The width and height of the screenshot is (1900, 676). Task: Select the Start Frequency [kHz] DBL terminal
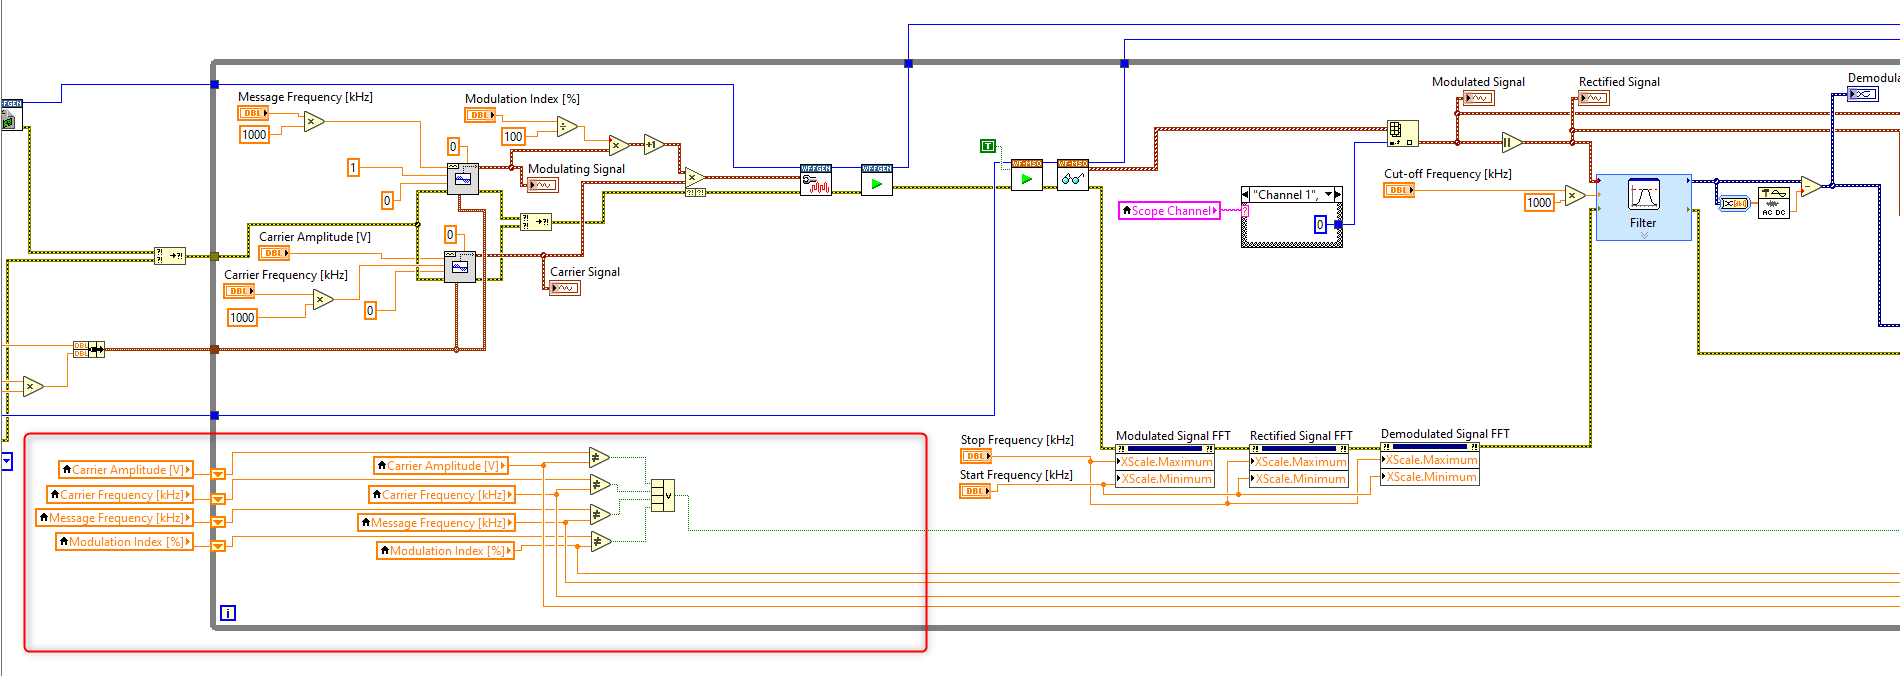coord(975,491)
